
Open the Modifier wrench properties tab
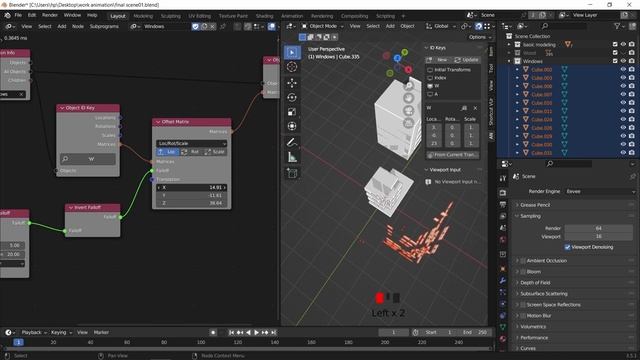click(503, 280)
